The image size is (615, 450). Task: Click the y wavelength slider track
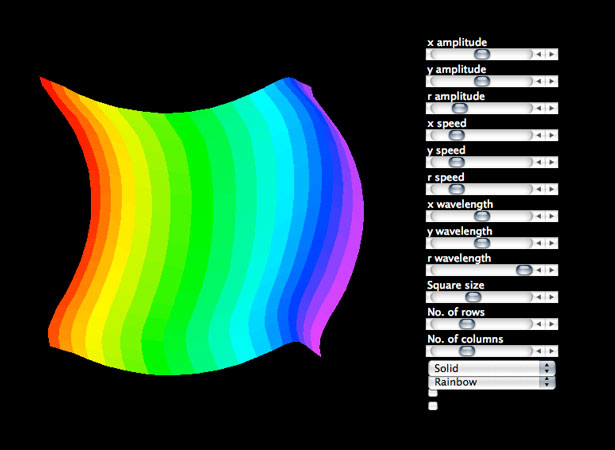coord(480,243)
